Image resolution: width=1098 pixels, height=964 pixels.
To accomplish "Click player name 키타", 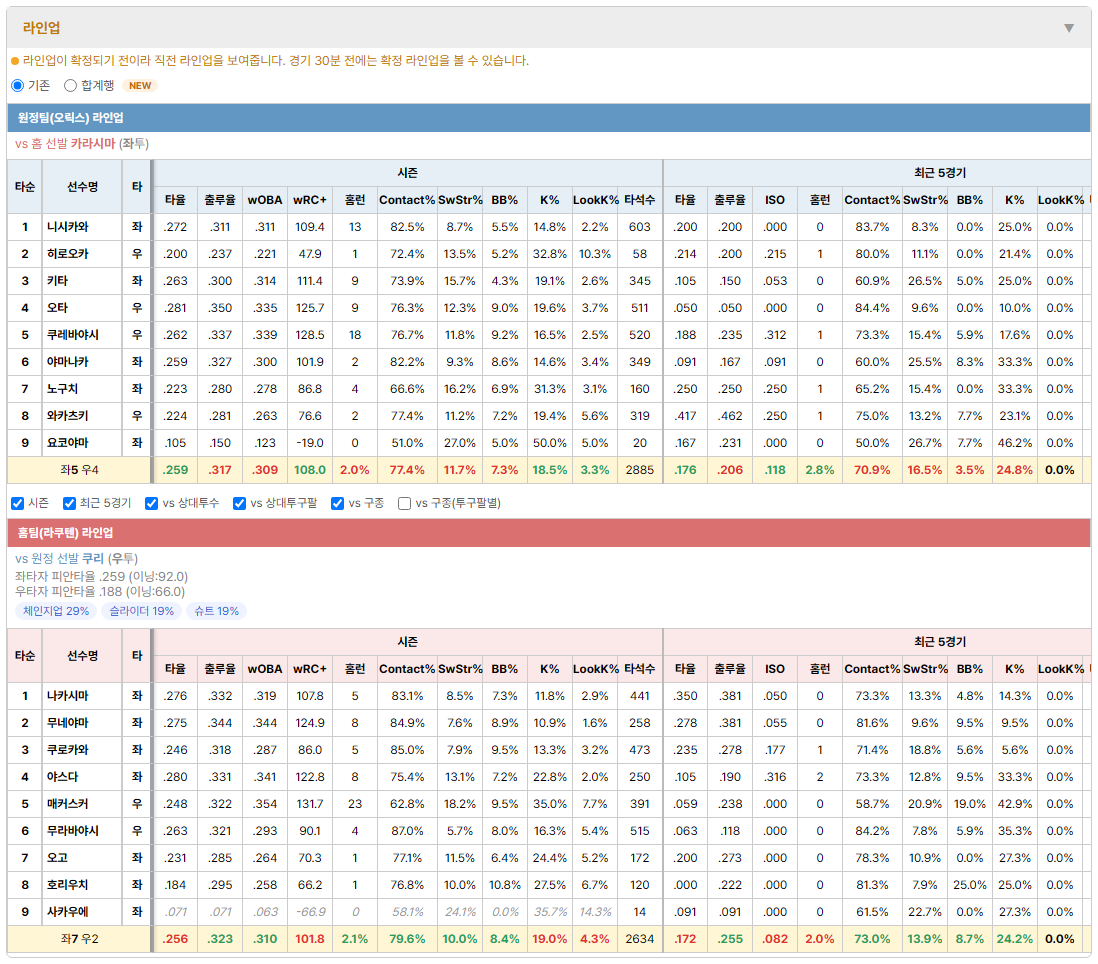I will [x=57, y=281].
